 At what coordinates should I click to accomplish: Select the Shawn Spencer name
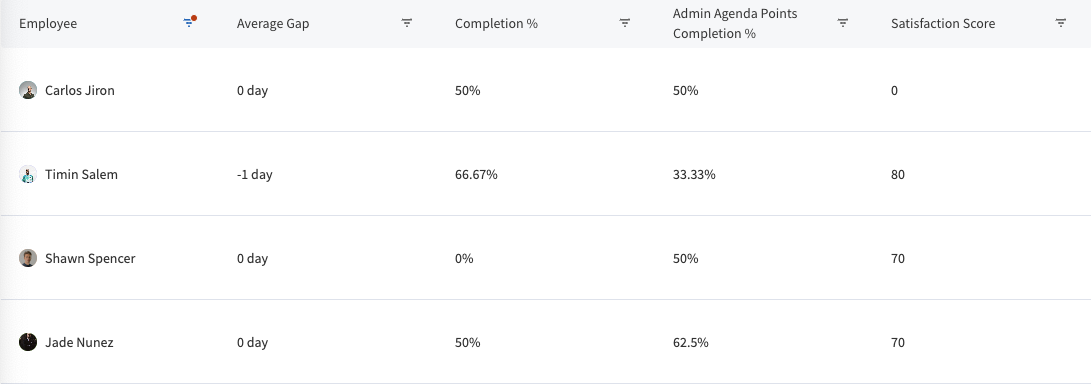click(90, 258)
